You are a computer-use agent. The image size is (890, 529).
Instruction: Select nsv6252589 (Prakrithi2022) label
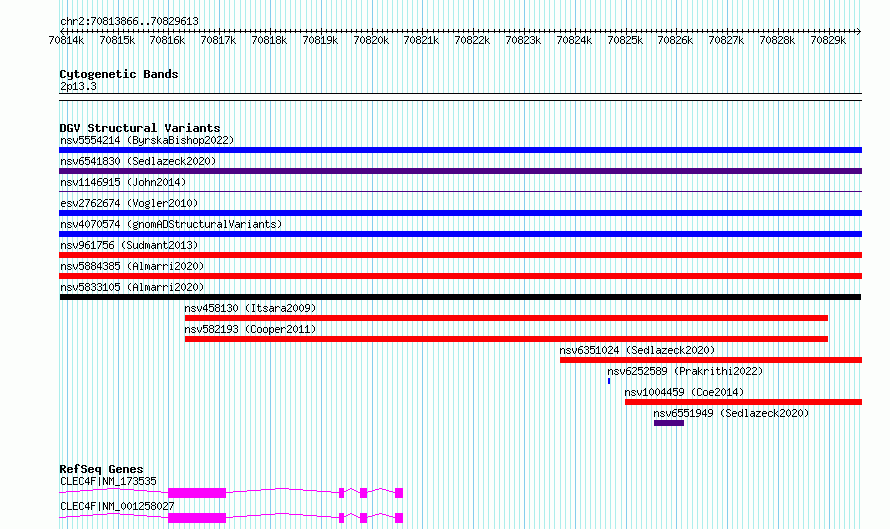685,371
